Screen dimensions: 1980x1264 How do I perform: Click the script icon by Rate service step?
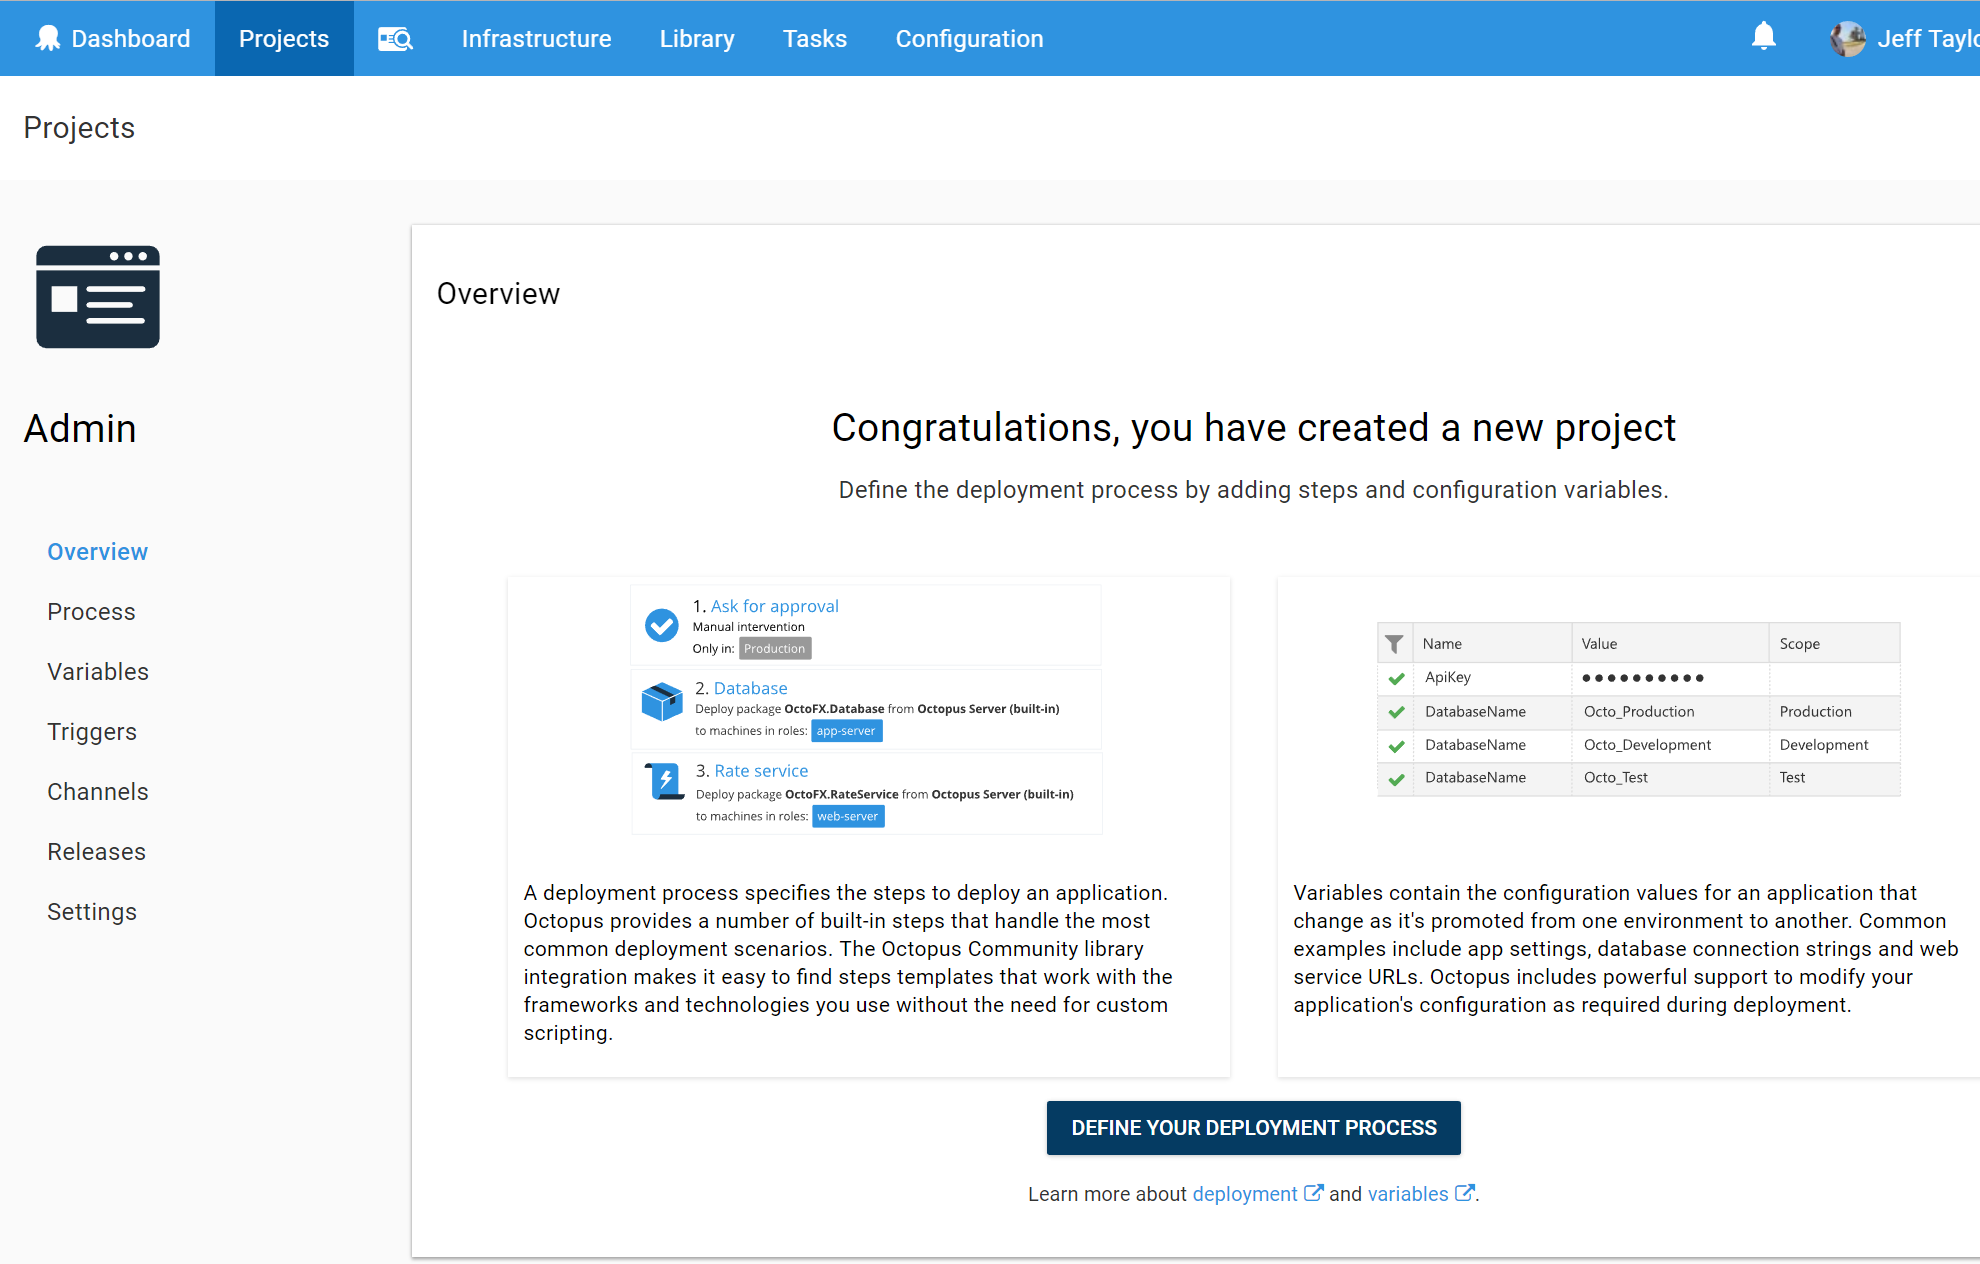coord(663,782)
